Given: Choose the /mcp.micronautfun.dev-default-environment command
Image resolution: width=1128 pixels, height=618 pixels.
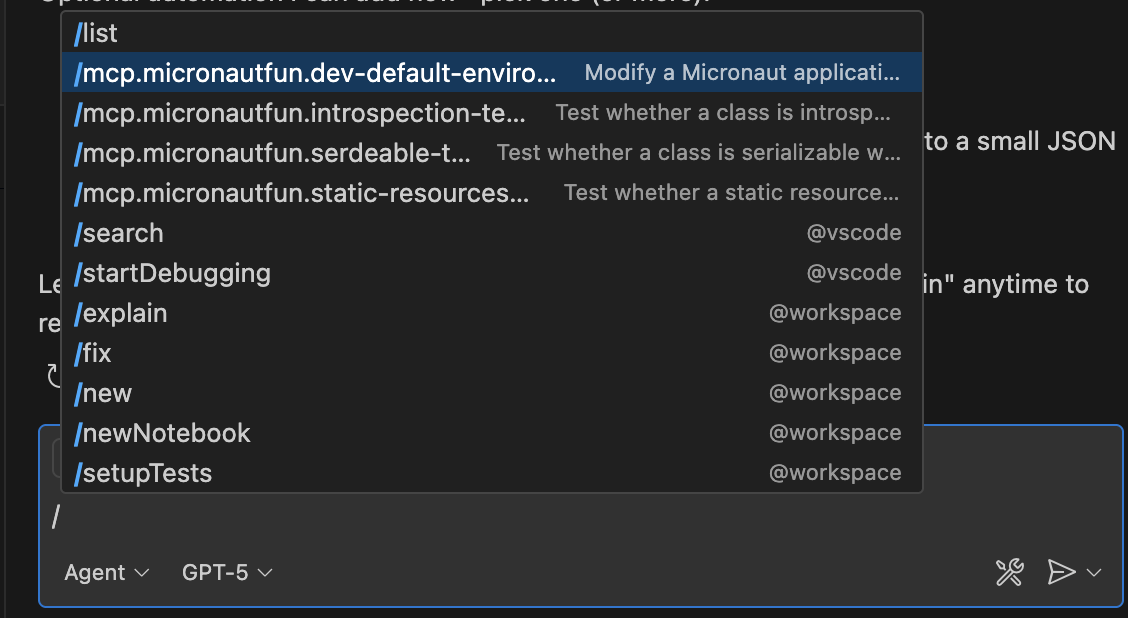Looking at the screenshot, I should pyautogui.click(x=492, y=73).
